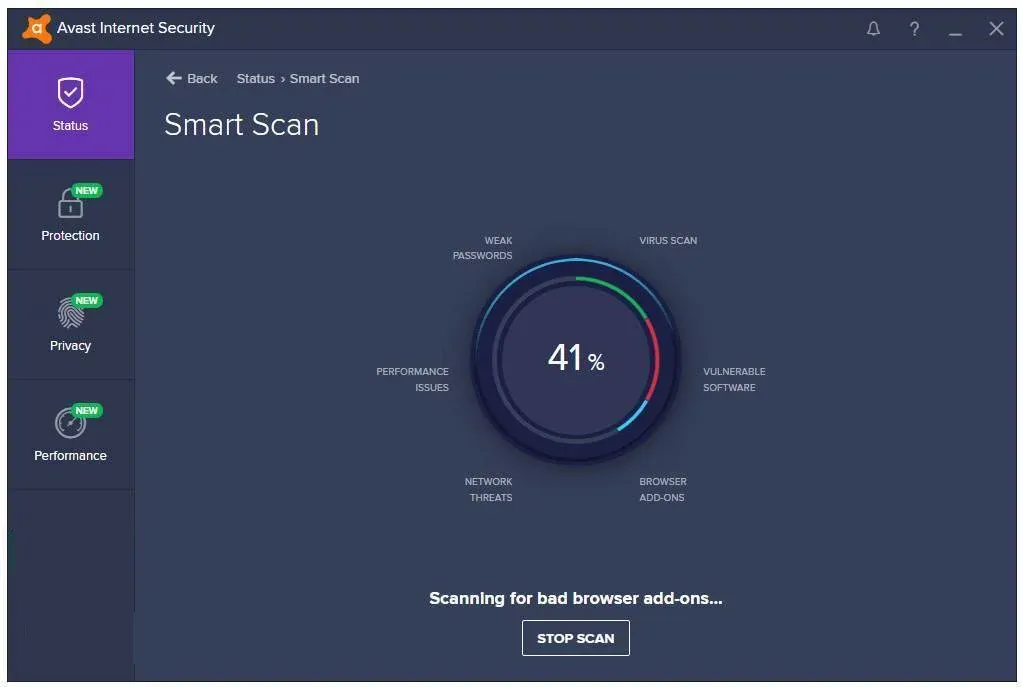Click the NETWORK THREATS label
Viewport: 1022px width, 687px height.
pos(488,490)
